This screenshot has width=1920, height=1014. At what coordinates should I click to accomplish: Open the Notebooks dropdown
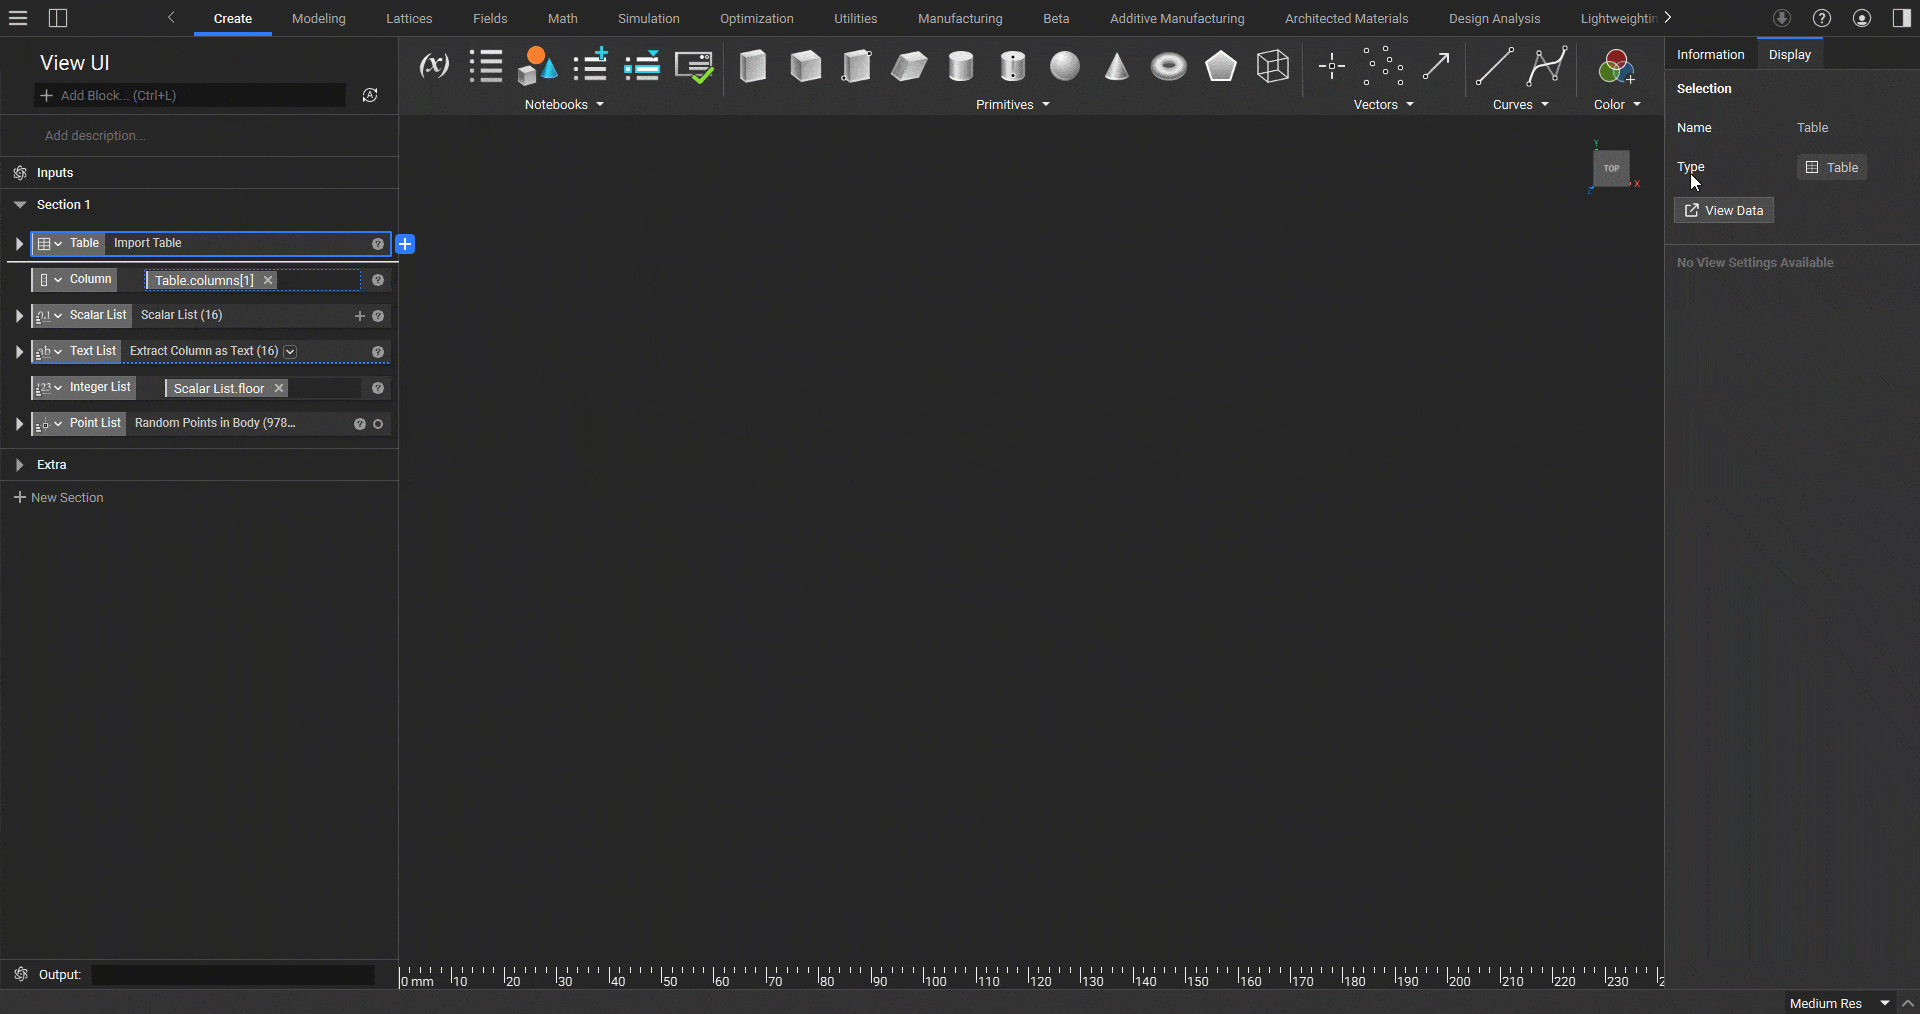[564, 105]
